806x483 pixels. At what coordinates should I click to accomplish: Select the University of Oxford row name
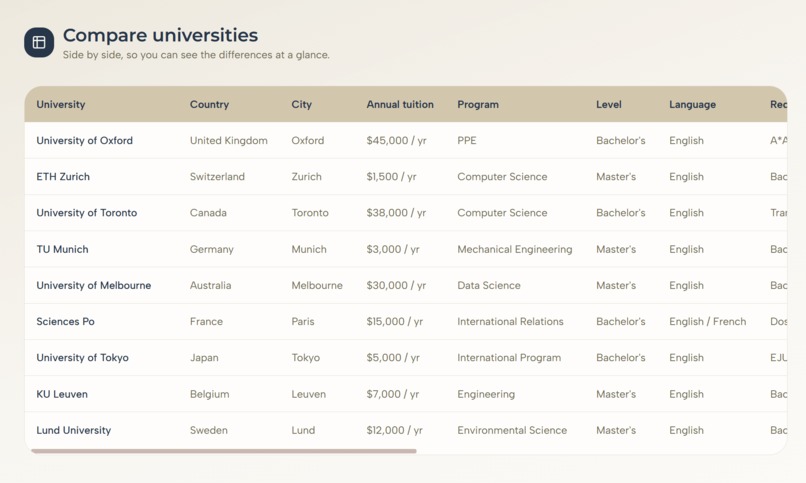(84, 140)
